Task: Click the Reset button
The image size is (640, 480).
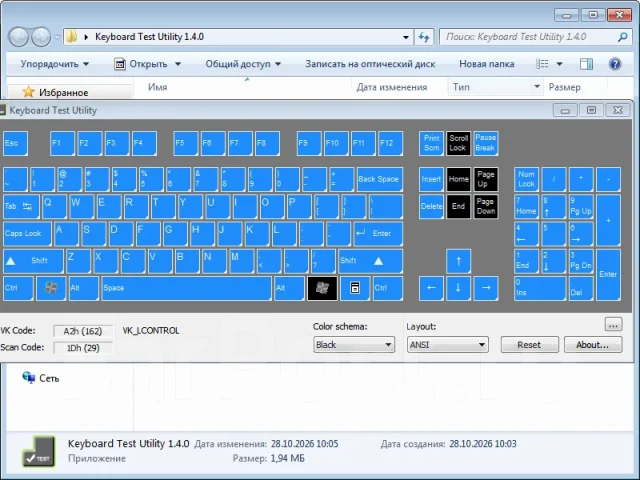Action: (529, 345)
